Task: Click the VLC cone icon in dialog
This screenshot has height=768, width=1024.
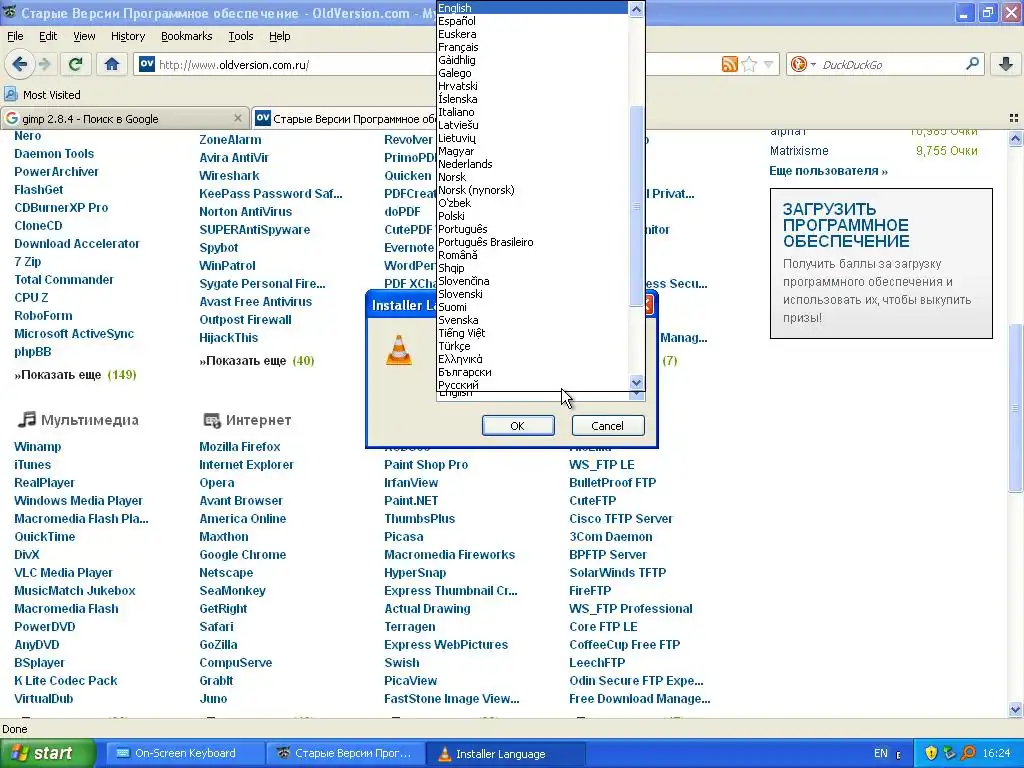Action: [x=398, y=350]
